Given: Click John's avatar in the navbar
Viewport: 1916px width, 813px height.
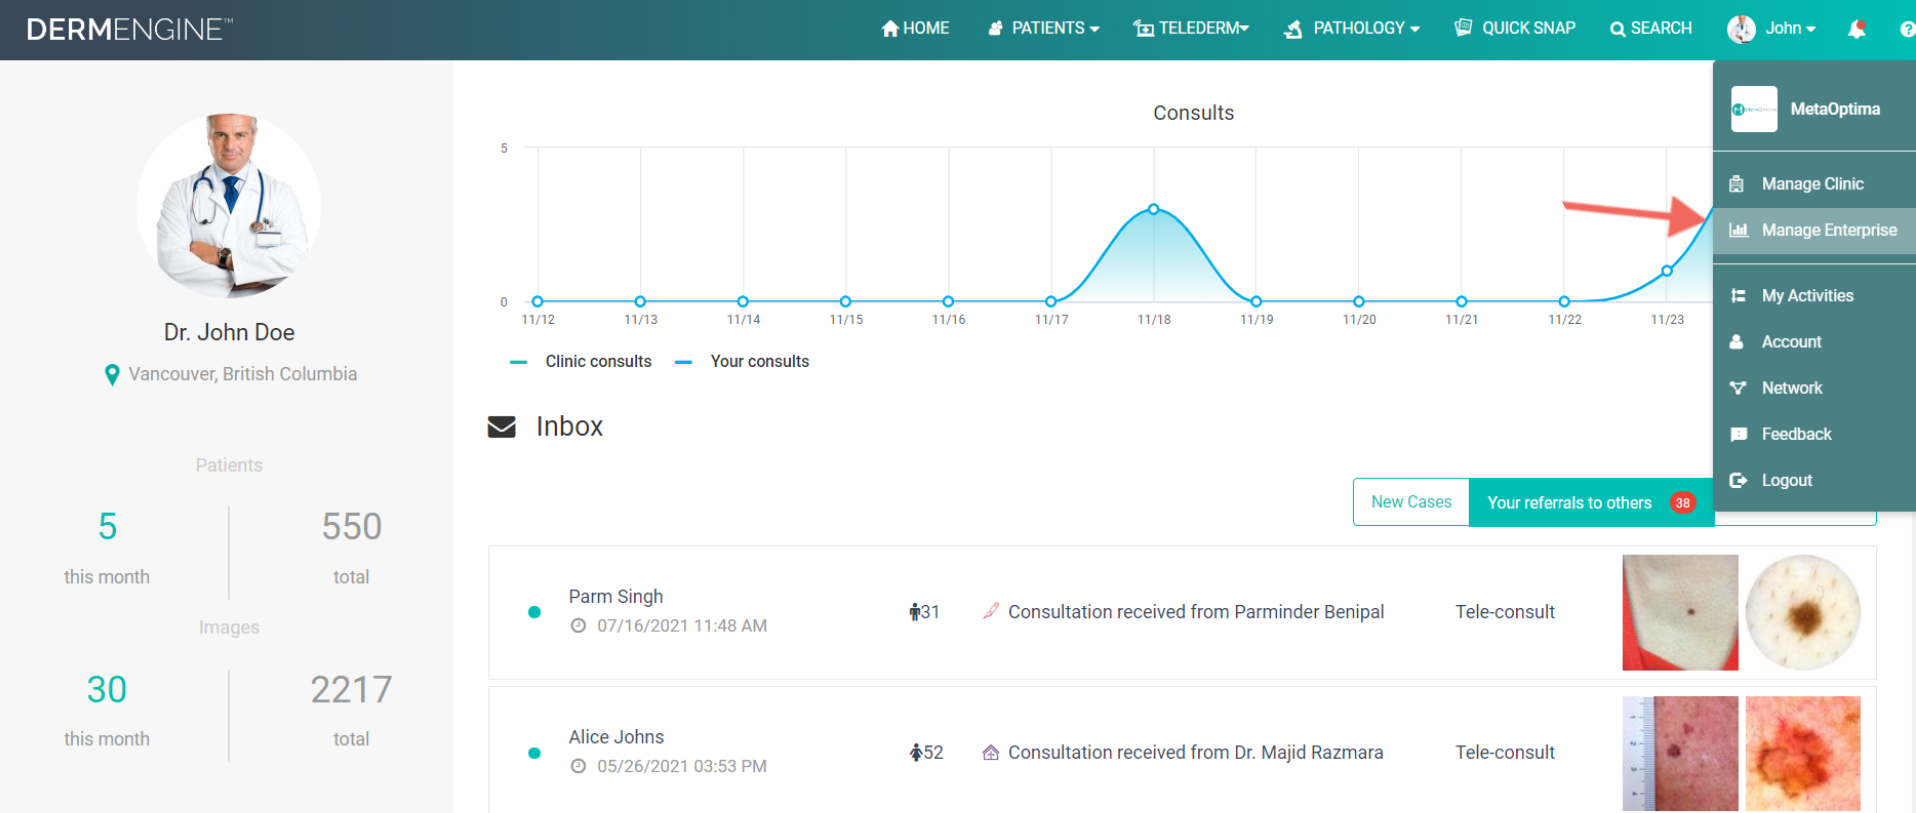Looking at the screenshot, I should [1741, 29].
